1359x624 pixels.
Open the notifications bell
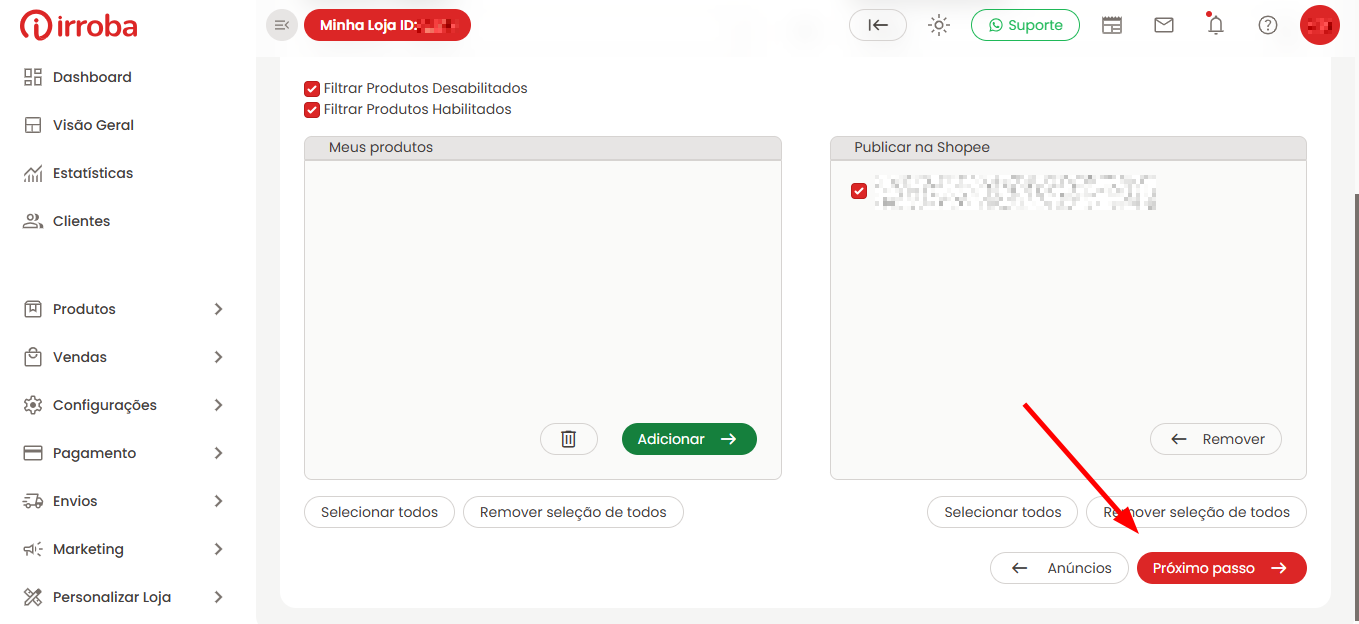pos(1216,25)
